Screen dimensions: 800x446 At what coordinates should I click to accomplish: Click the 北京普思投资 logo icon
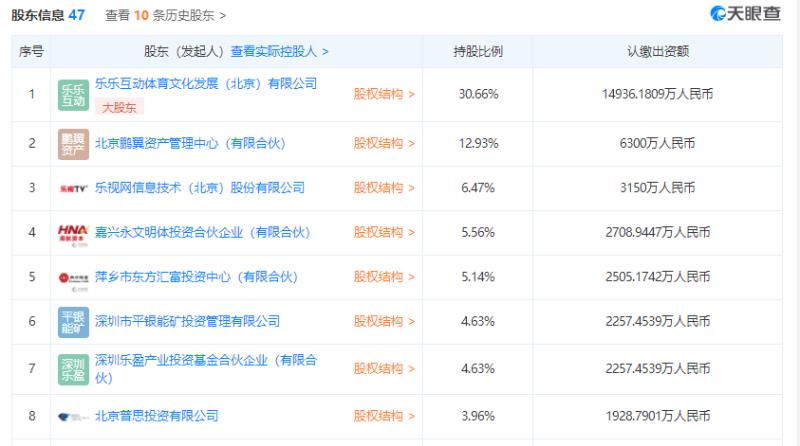coord(73,417)
